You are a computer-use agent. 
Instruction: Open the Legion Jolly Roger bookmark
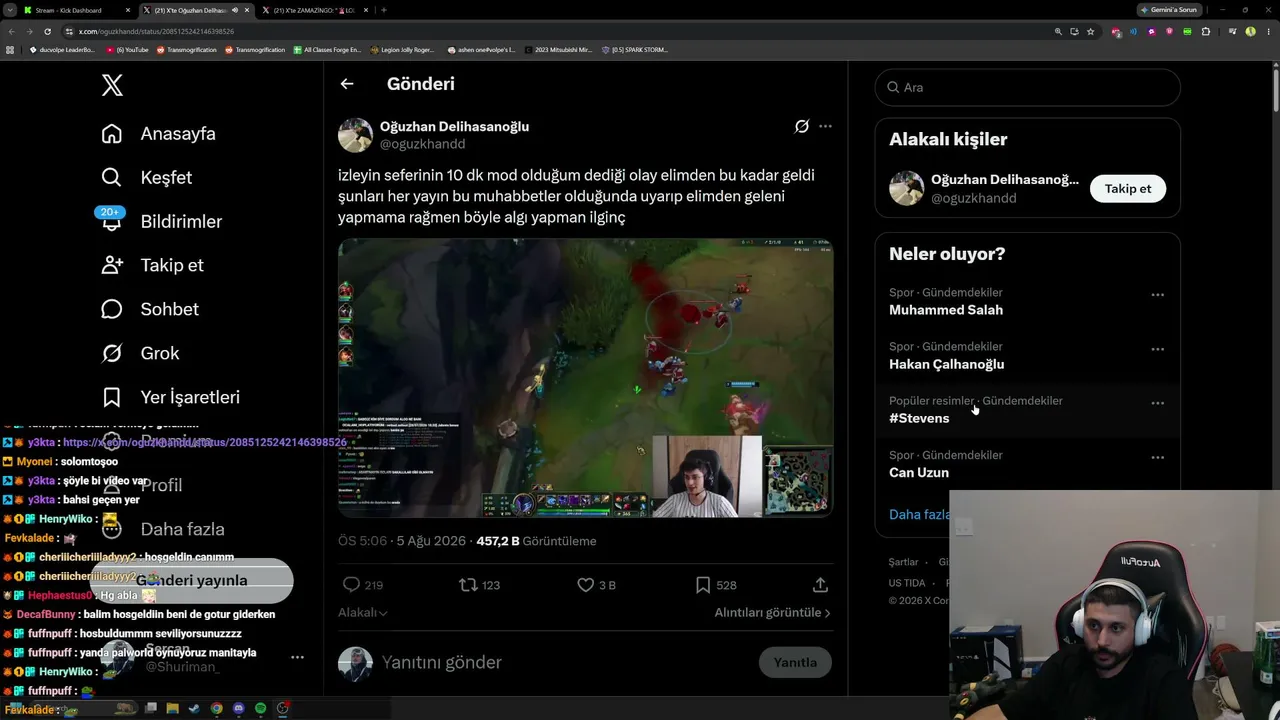[402, 49]
